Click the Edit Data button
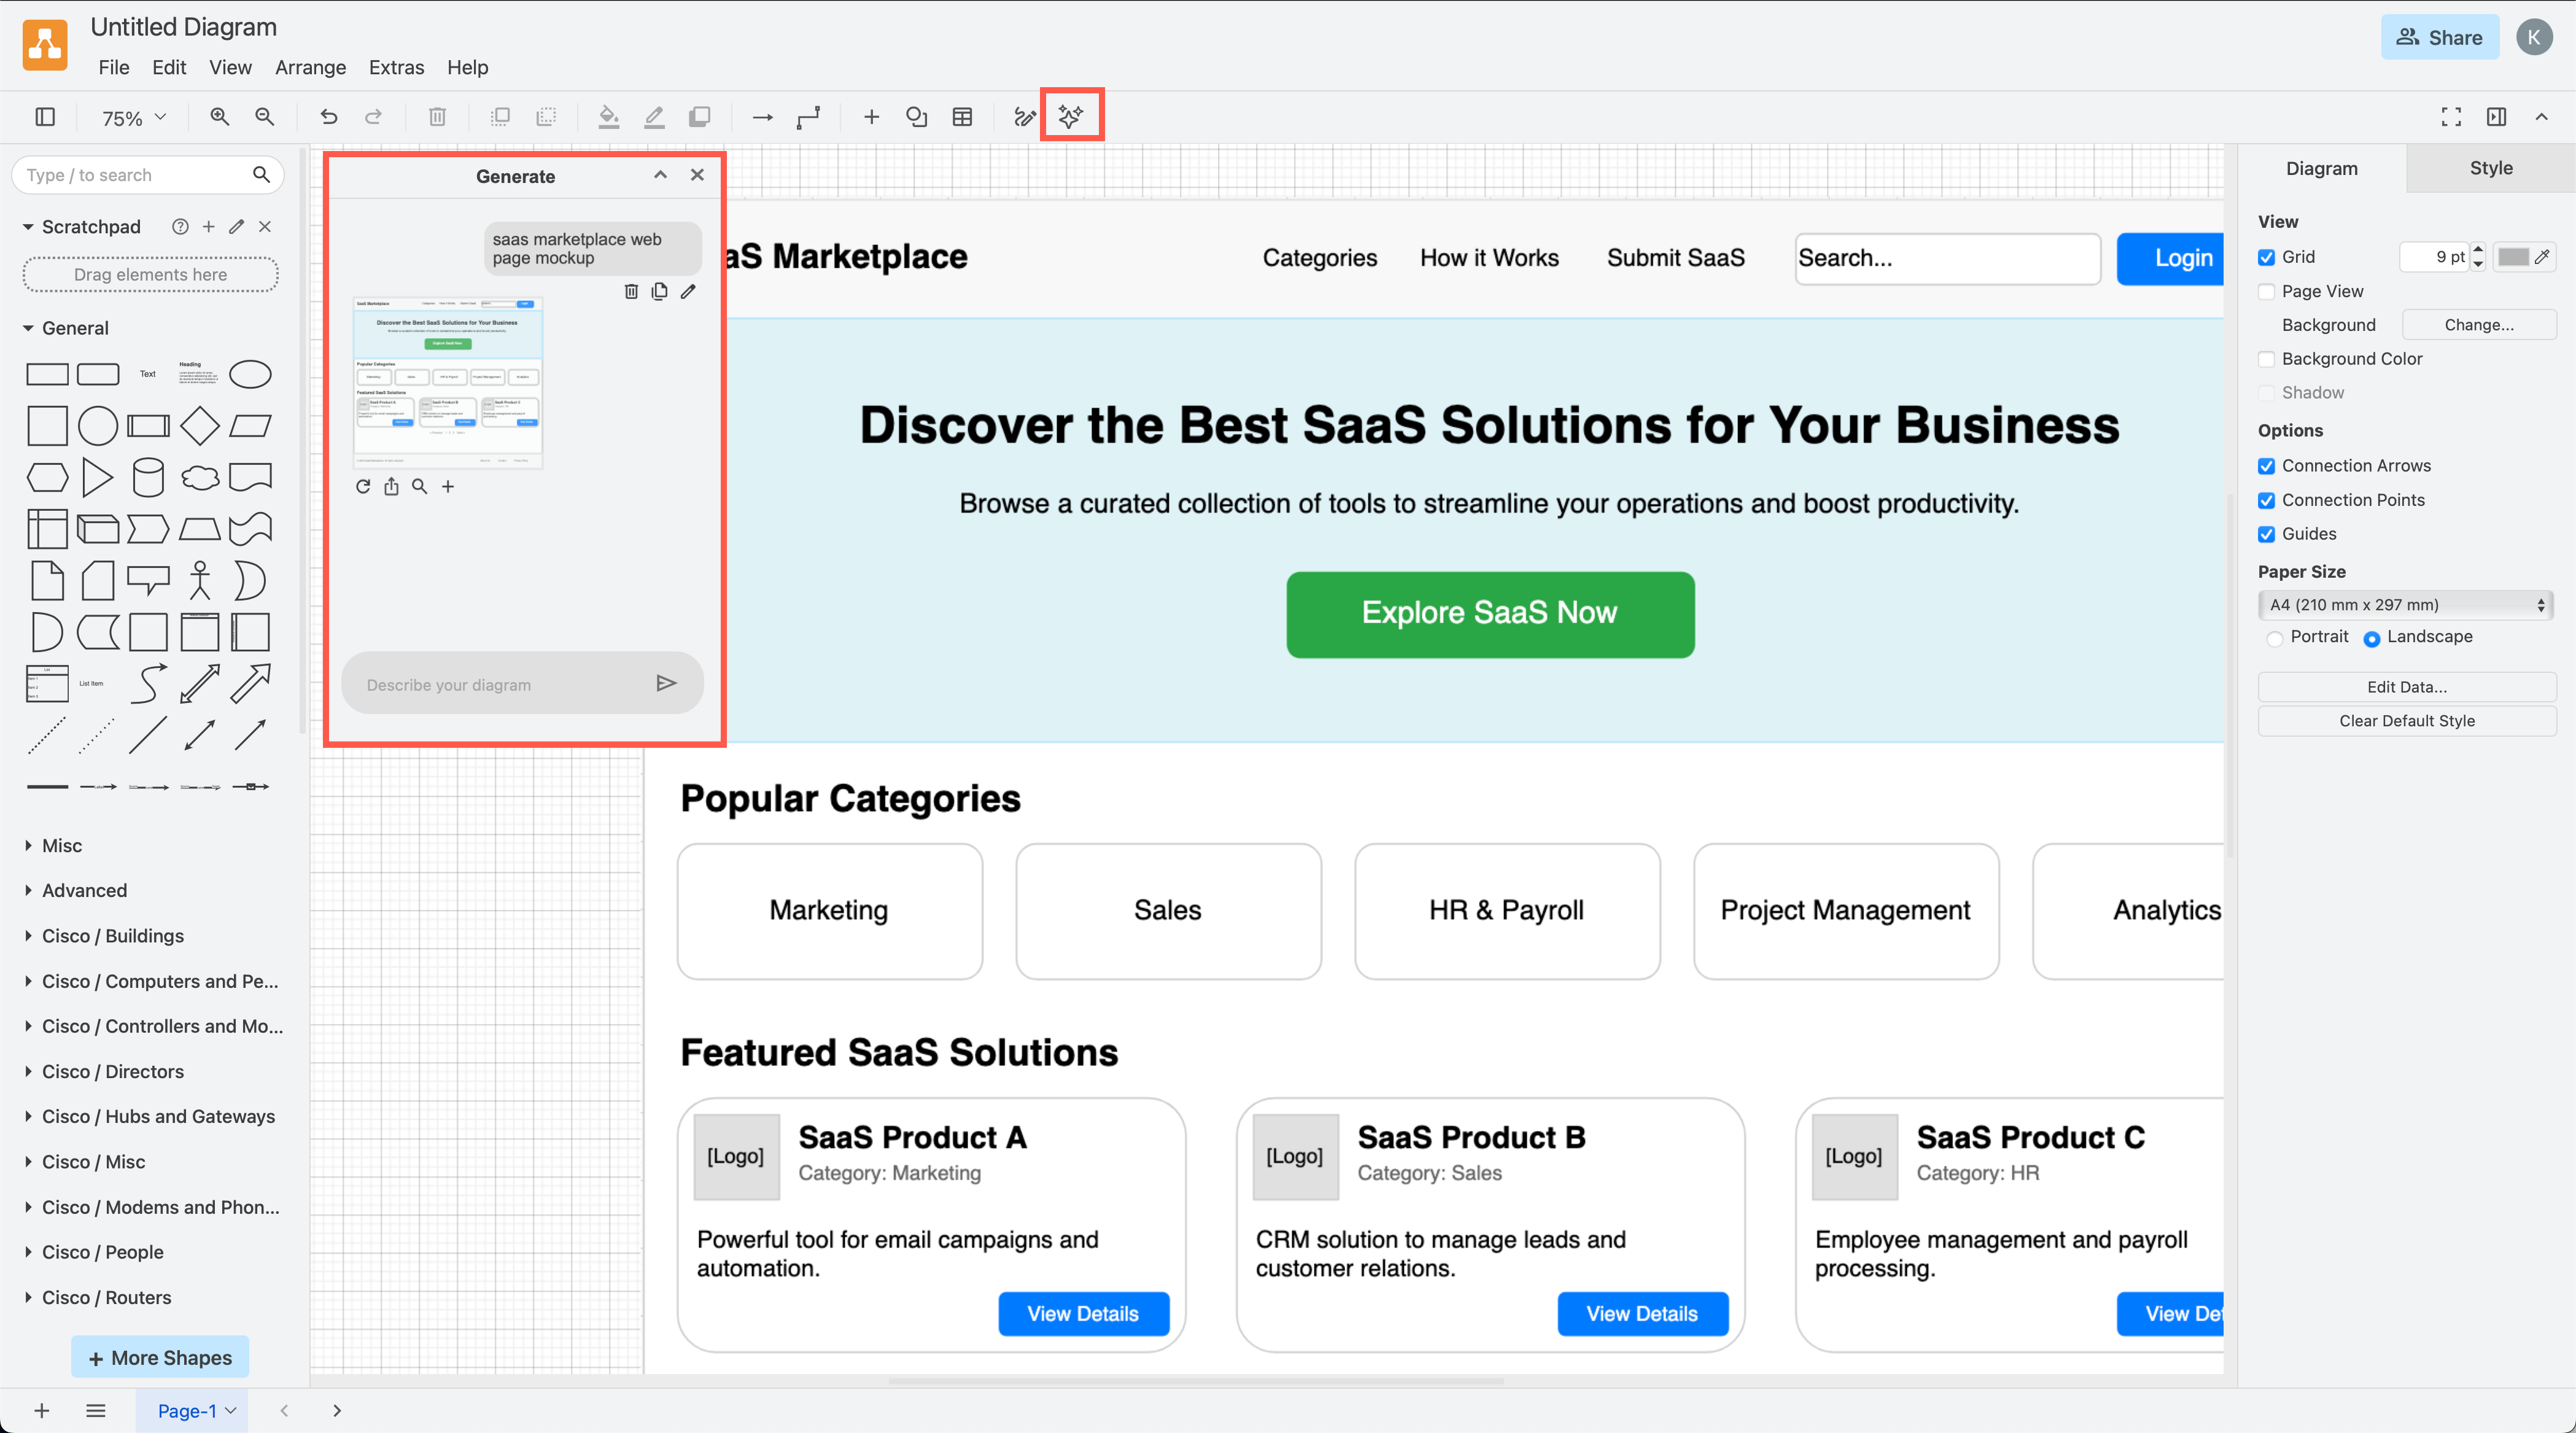Screen dimensions: 2576x1433 [2406, 687]
